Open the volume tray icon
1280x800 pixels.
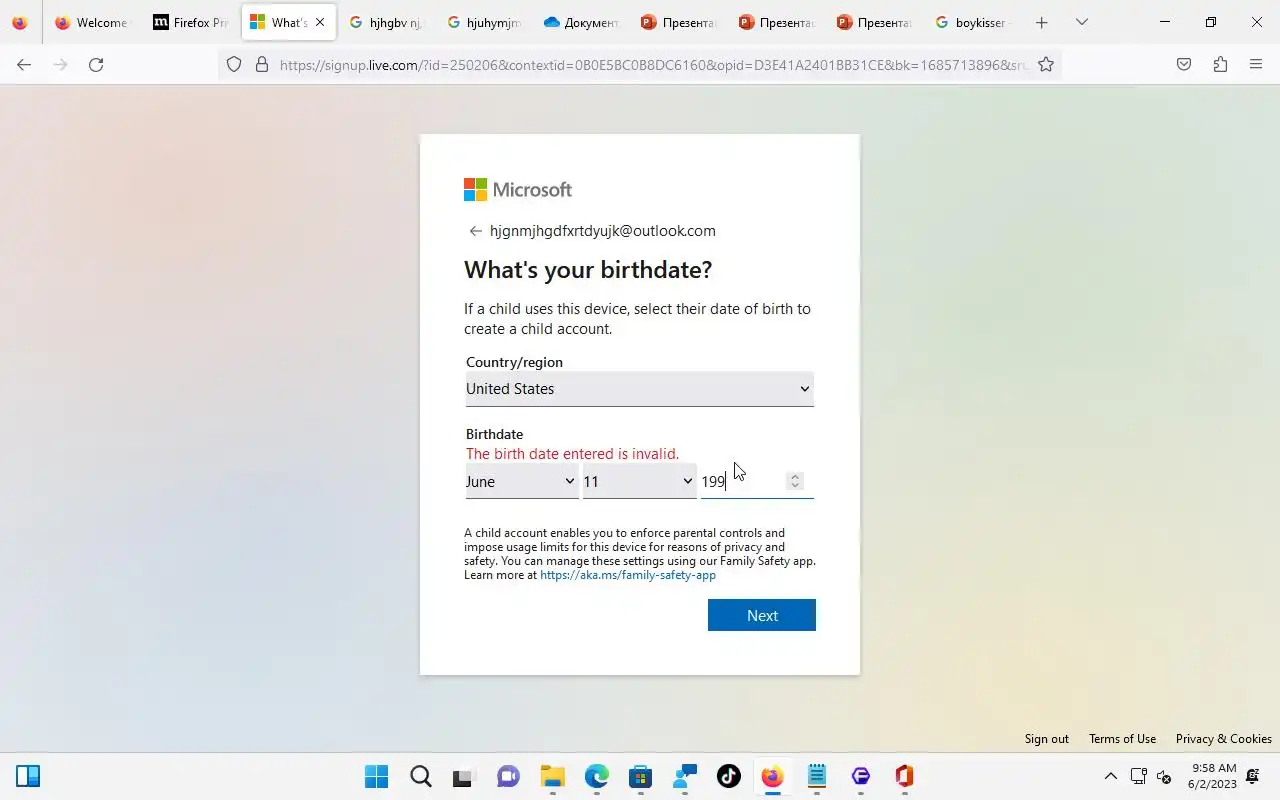[x=1164, y=776]
